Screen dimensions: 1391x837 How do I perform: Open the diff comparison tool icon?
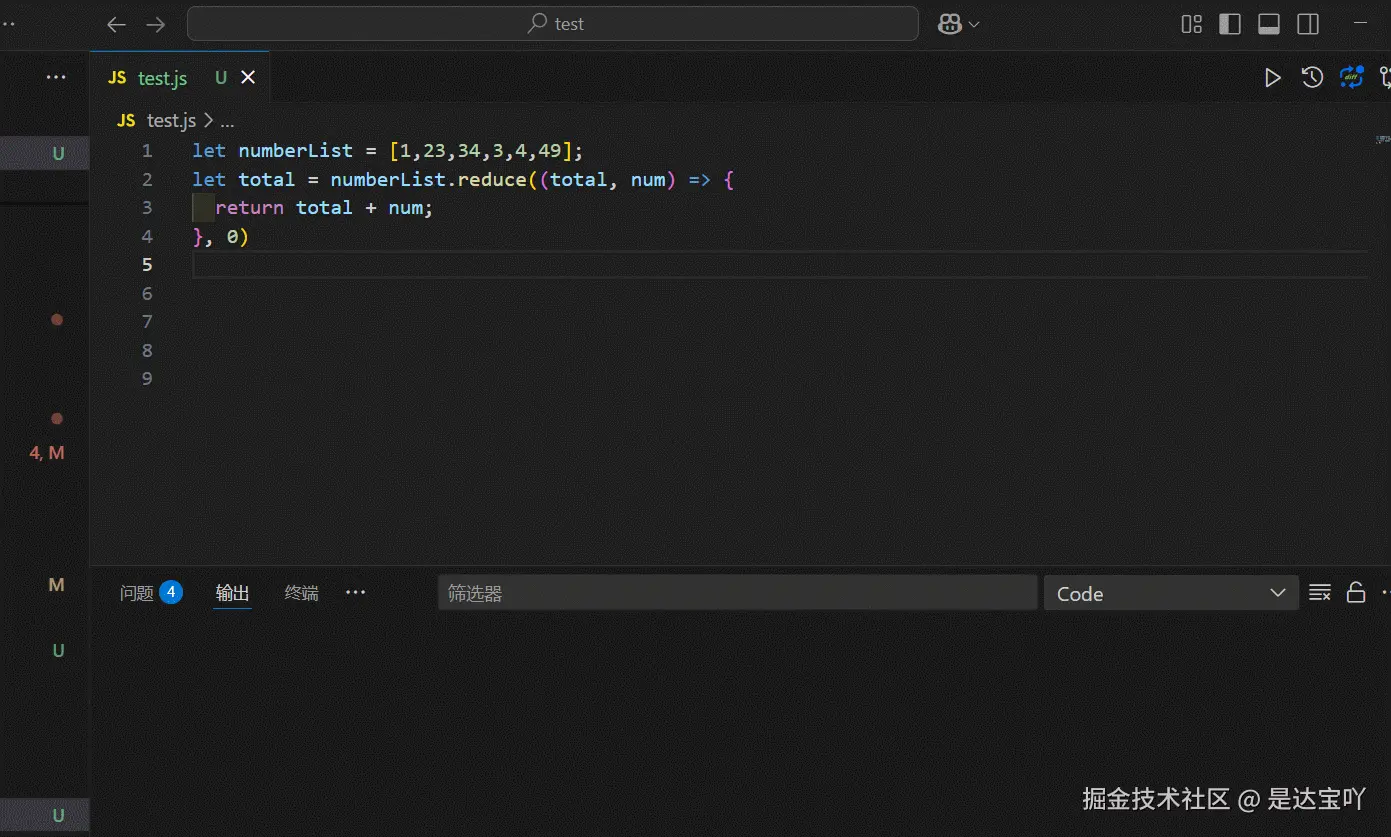click(x=1351, y=77)
